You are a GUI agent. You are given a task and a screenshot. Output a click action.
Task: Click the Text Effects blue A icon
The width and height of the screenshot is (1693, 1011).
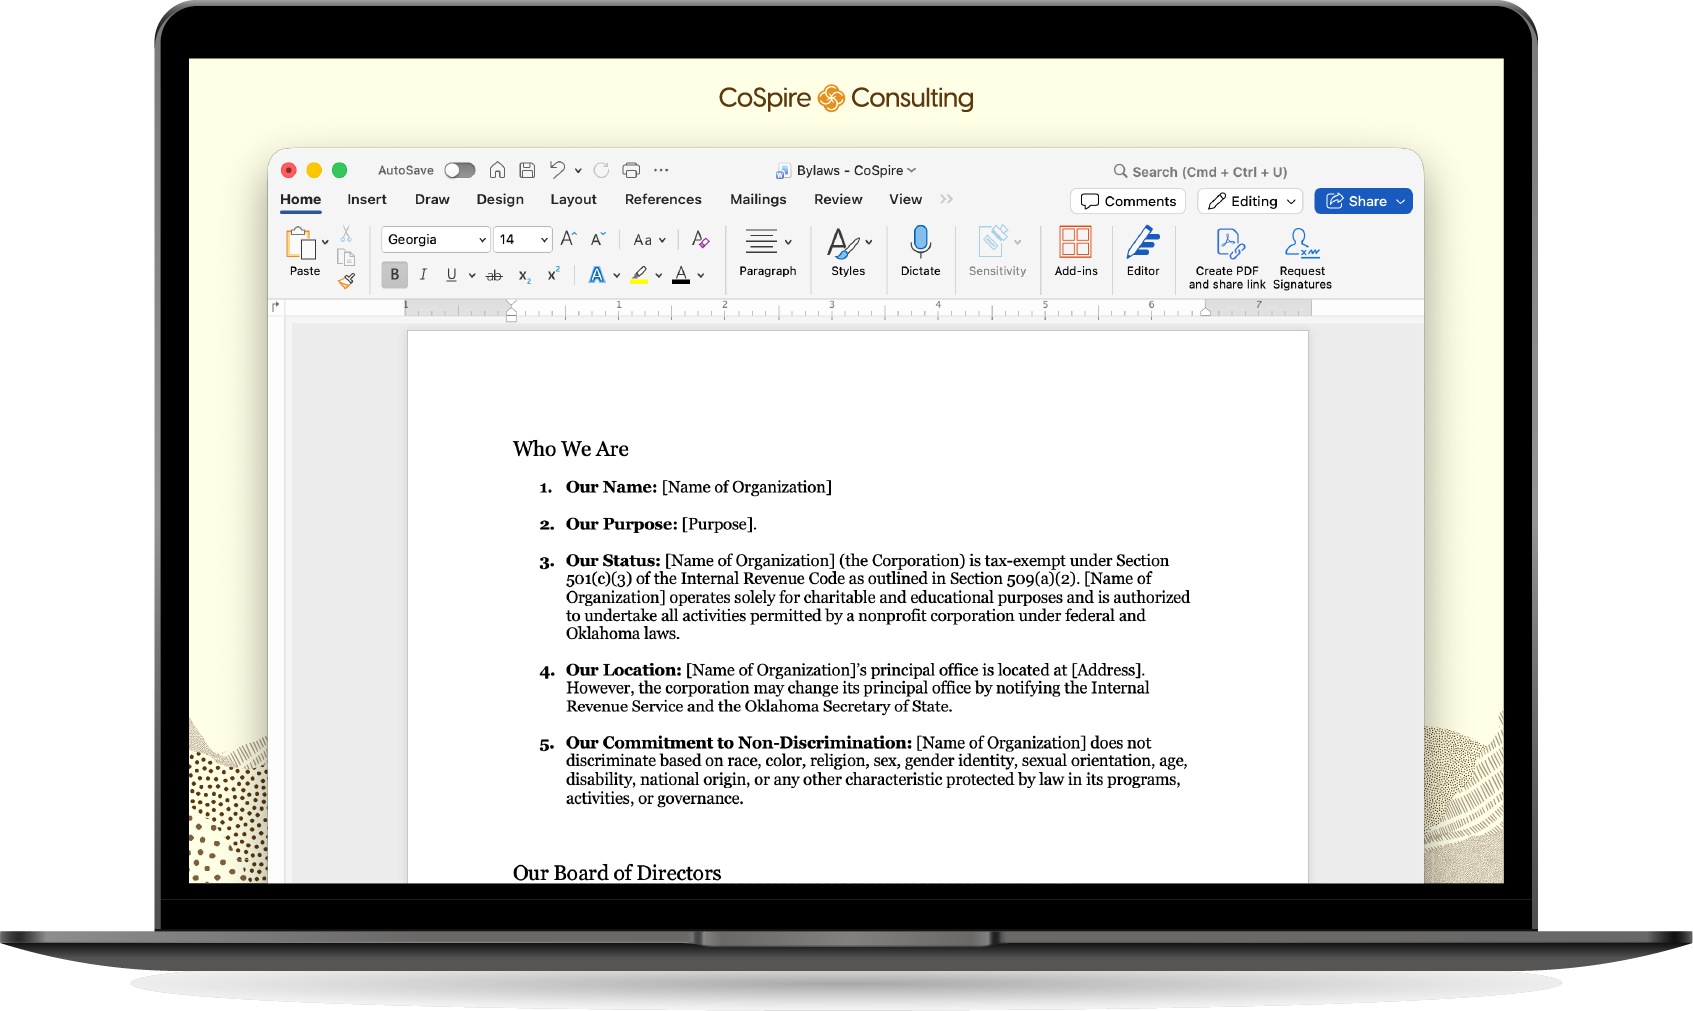[596, 275]
